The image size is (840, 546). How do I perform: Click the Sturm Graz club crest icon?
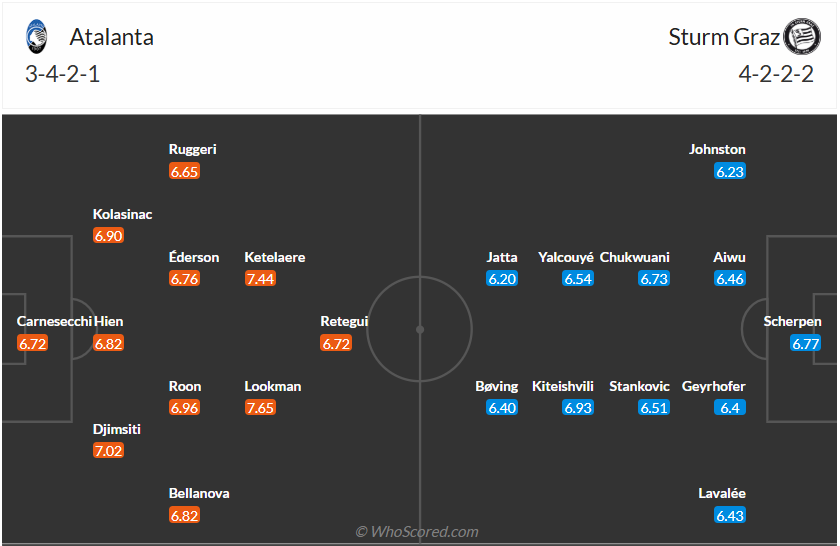801,37
